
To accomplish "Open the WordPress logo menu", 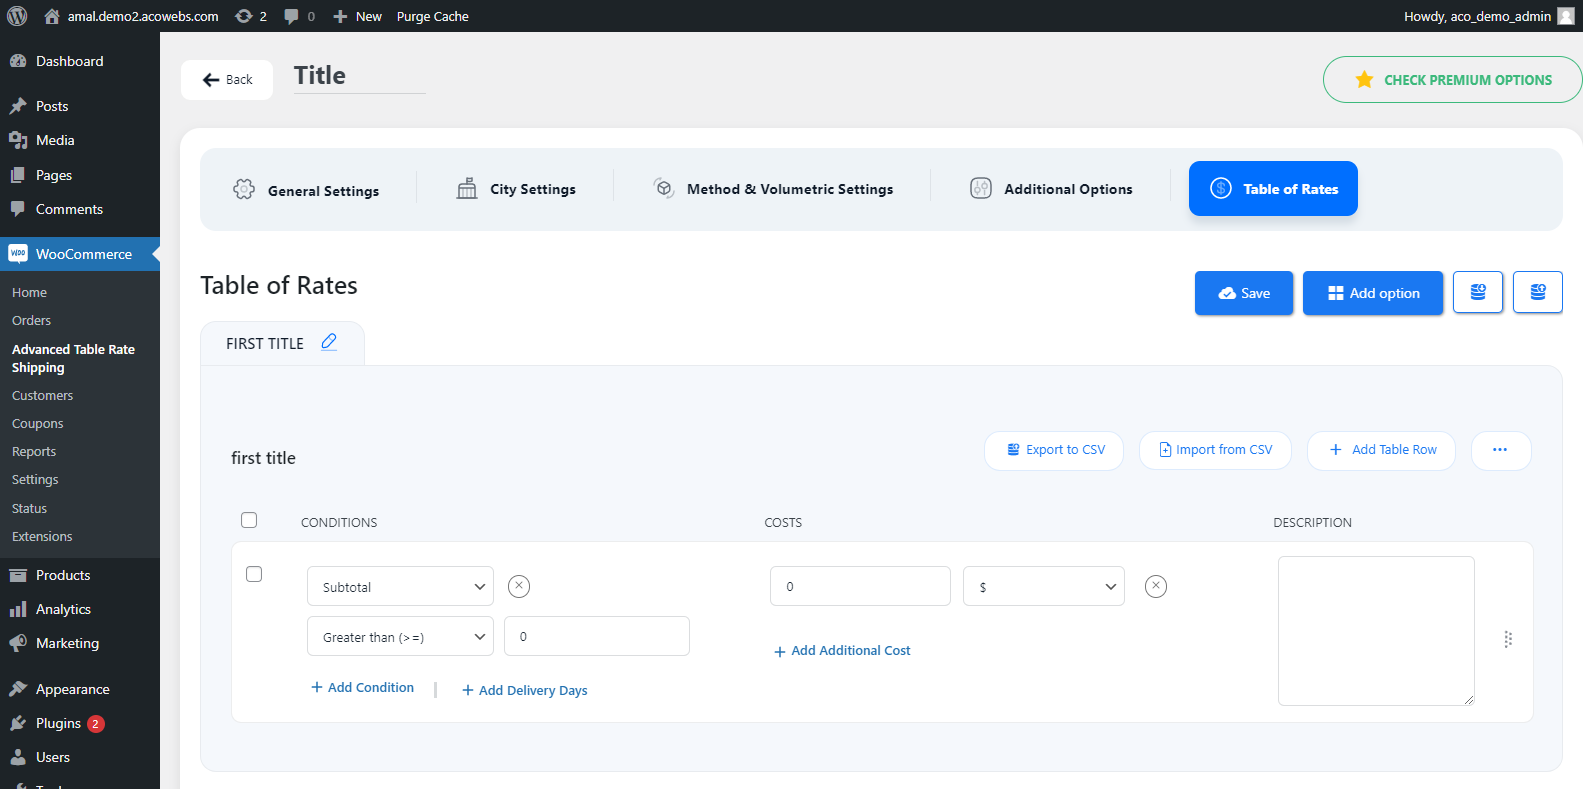I will (x=17, y=16).
